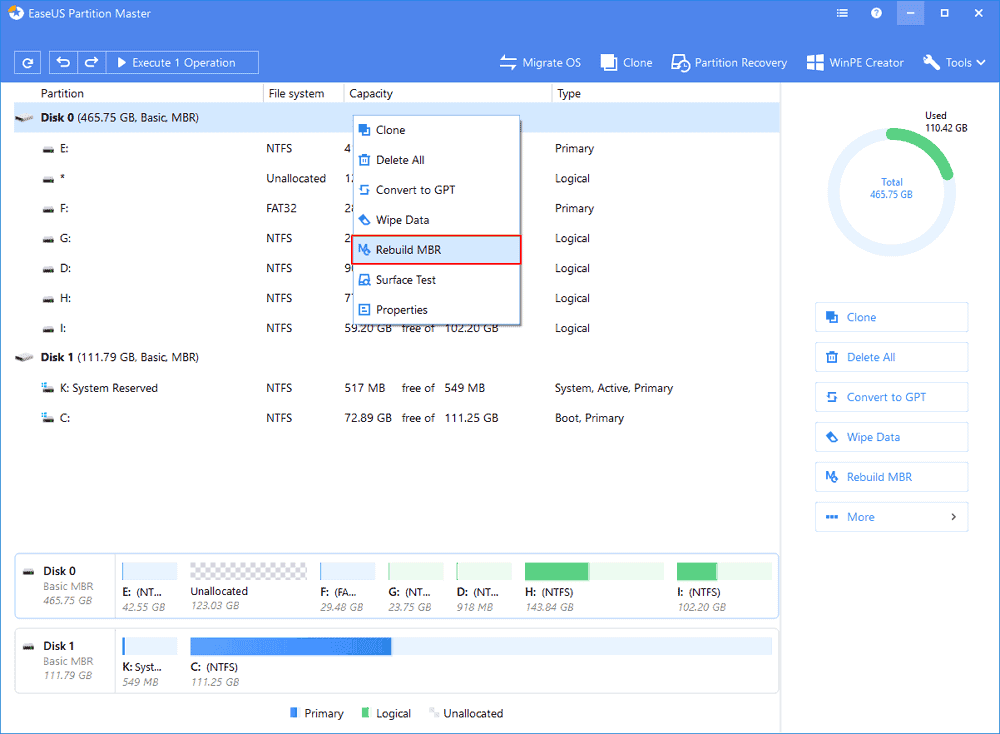Click the Disk 0 drive icon in list
1000x734 pixels.
(x=24, y=118)
